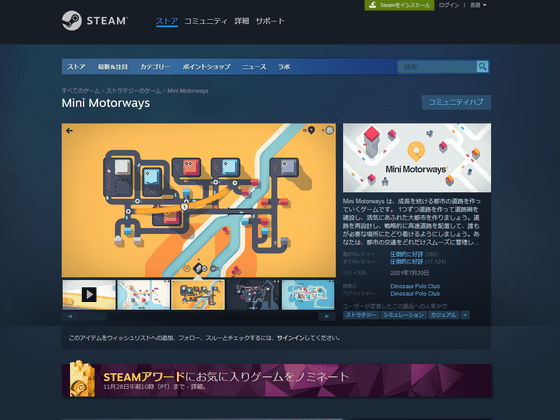Open ラボ in store bar
560x420 pixels.
coord(284,67)
